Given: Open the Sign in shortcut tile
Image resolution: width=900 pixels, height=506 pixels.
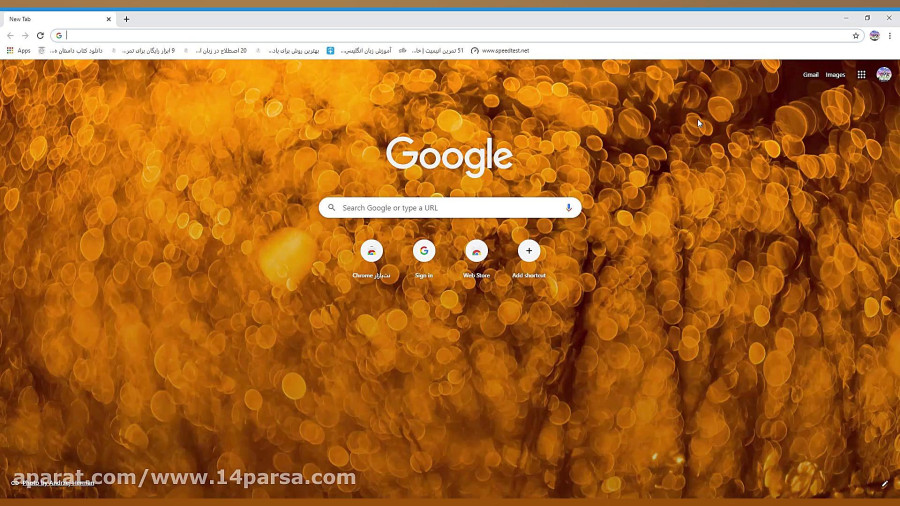Looking at the screenshot, I should click(x=424, y=259).
